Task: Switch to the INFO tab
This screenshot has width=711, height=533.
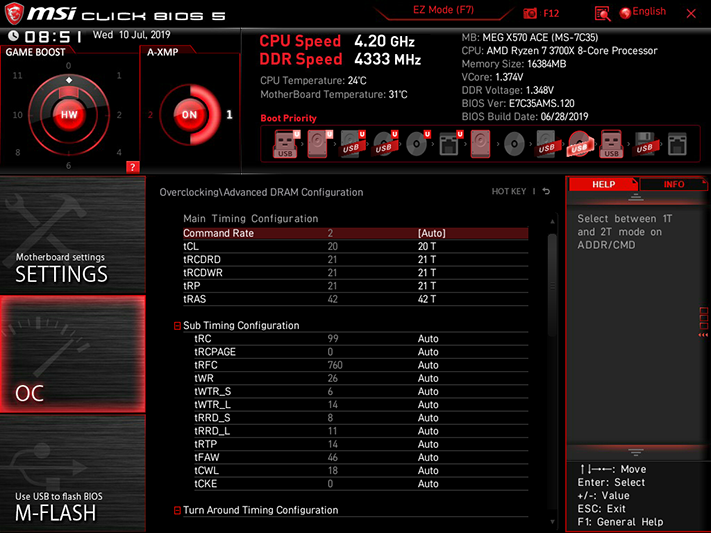Action: pyautogui.click(x=673, y=184)
